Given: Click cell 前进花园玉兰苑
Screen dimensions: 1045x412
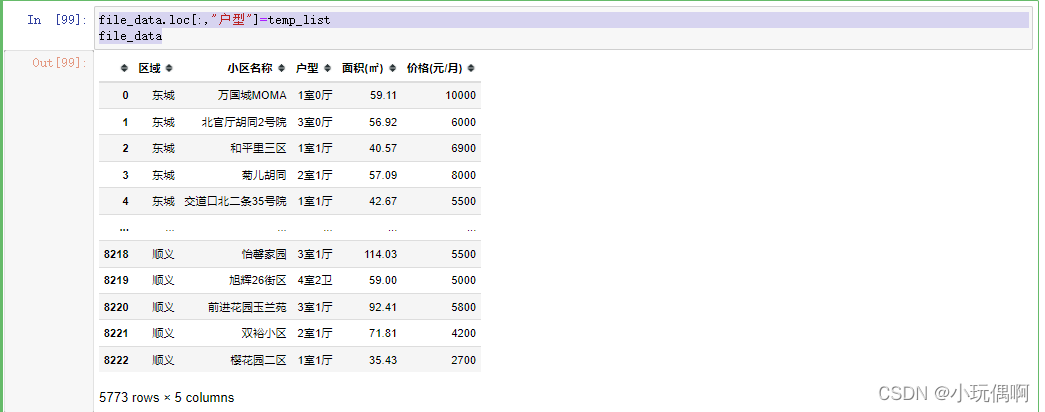Looking at the screenshot, I should pyautogui.click(x=247, y=307).
